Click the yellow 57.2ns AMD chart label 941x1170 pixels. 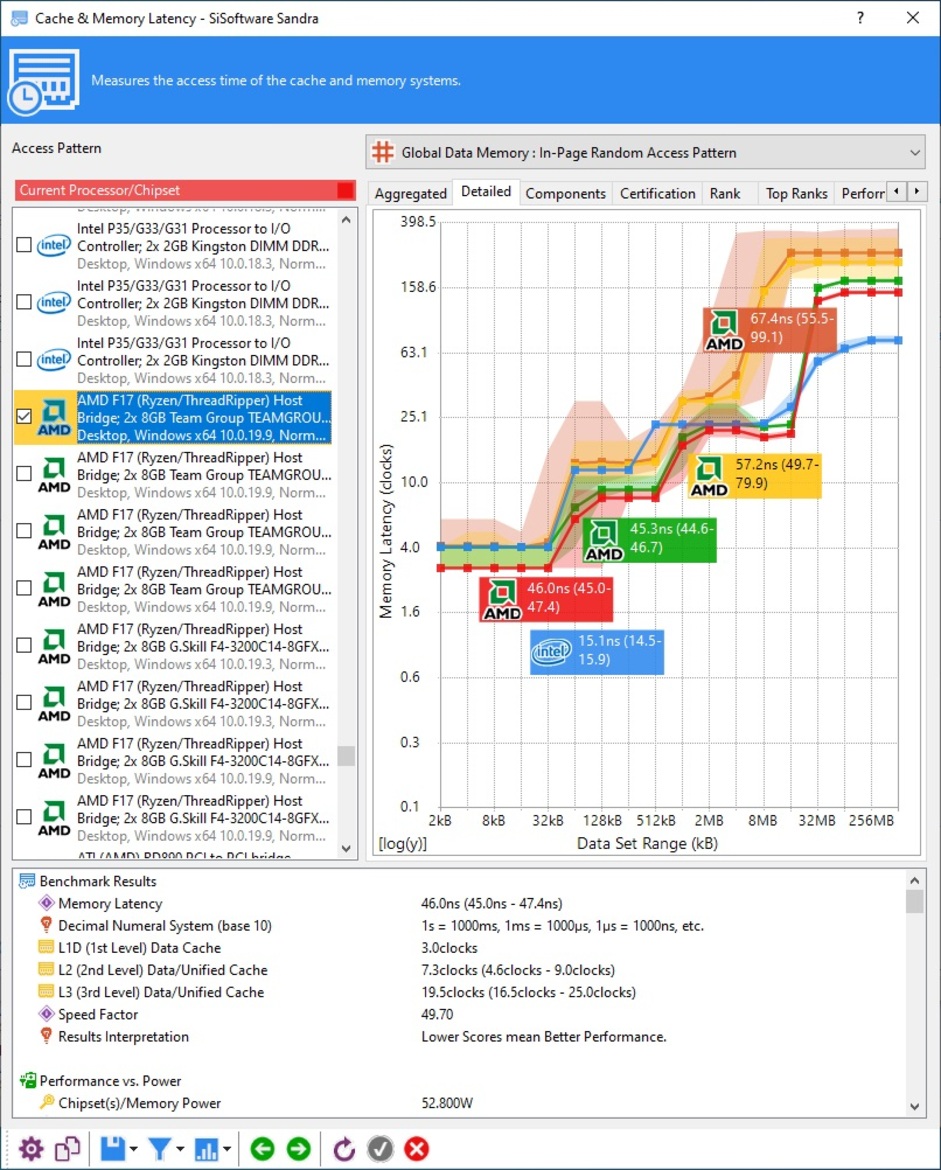pyautogui.click(x=754, y=475)
